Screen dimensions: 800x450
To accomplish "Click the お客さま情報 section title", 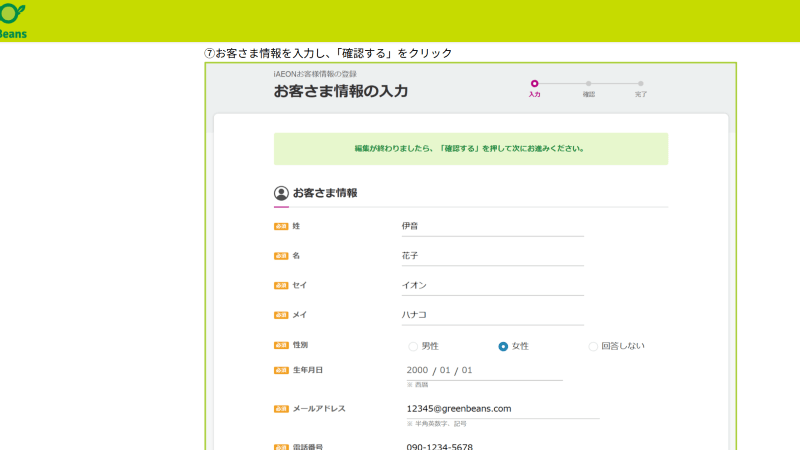I will [x=325, y=193].
